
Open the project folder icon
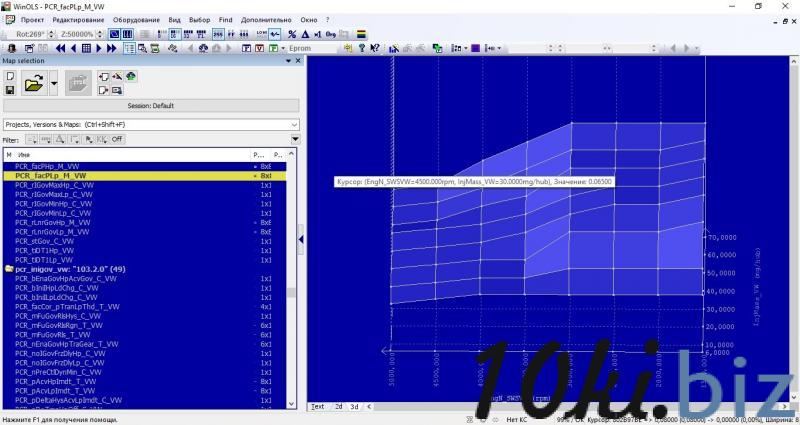[34, 83]
